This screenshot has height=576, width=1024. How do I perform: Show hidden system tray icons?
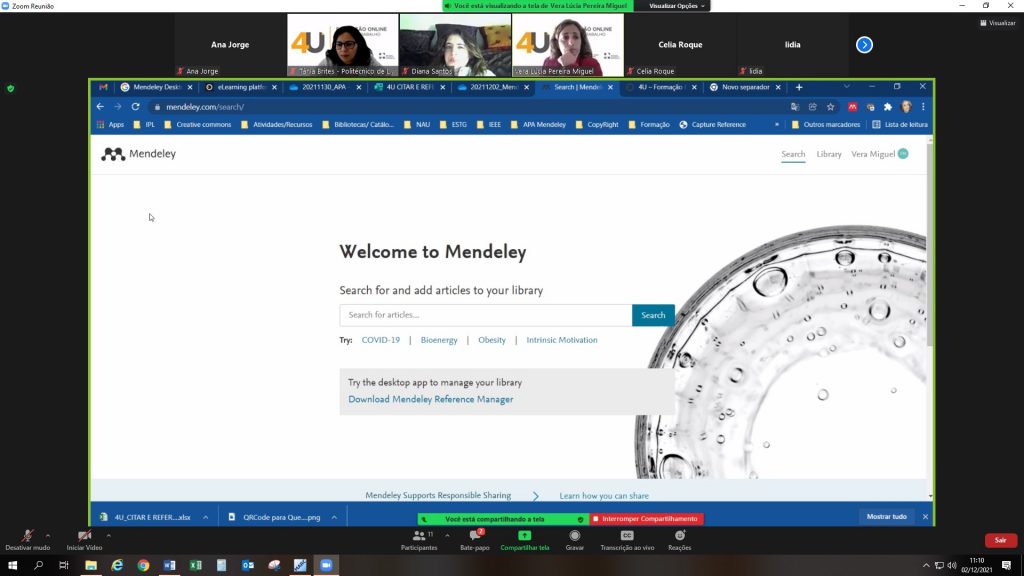(925, 566)
